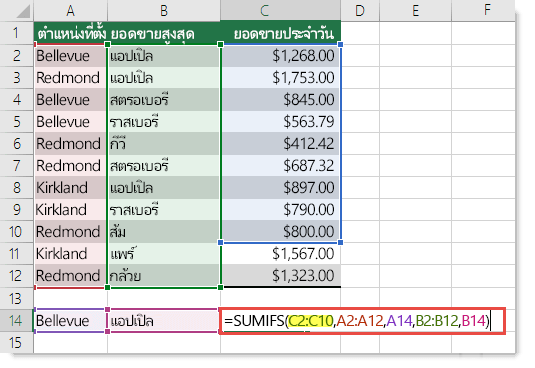Select column C header
535x368 pixels.
tap(280, 11)
